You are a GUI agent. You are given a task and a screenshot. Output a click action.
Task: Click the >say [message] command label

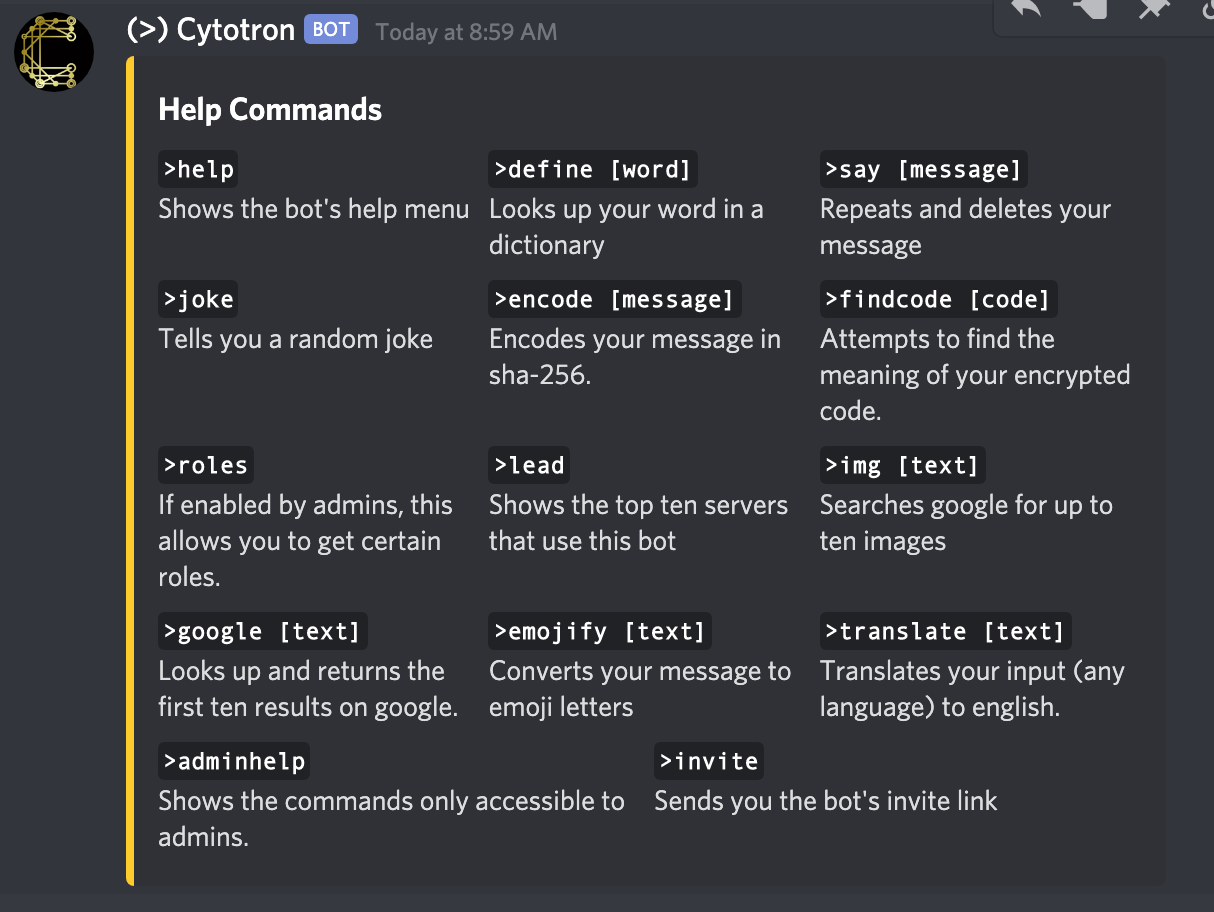(923, 170)
